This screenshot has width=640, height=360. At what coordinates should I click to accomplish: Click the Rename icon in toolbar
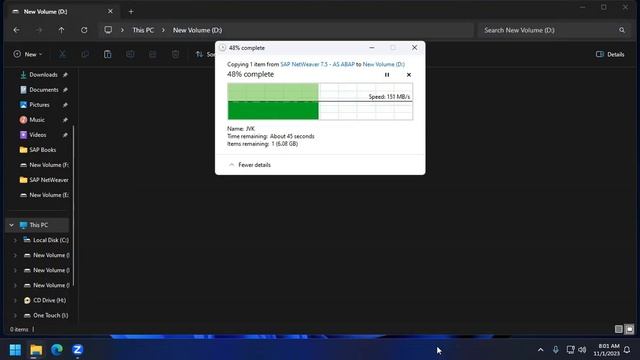(130, 54)
